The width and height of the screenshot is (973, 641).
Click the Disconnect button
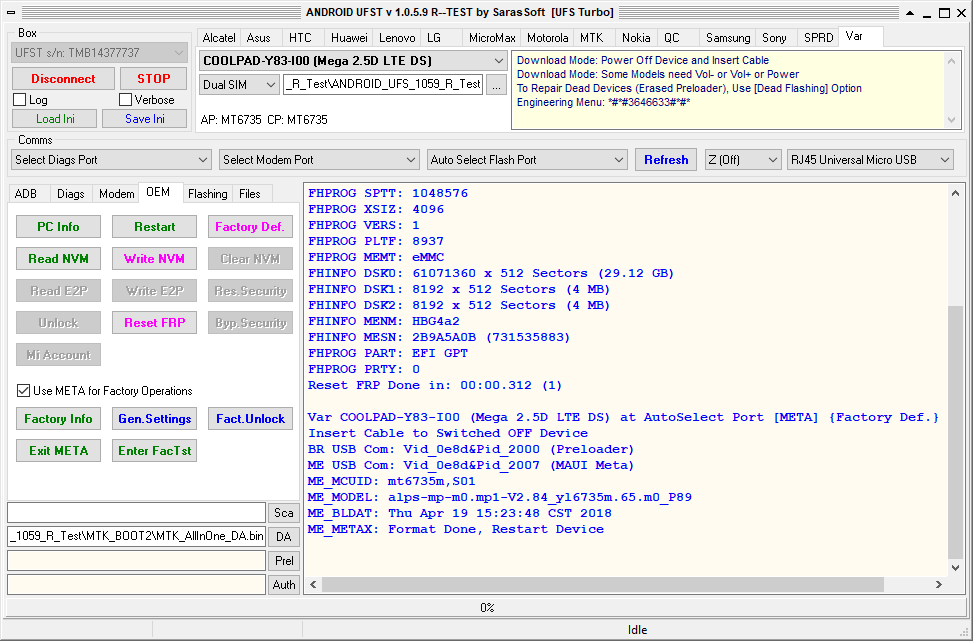tap(63, 79)
